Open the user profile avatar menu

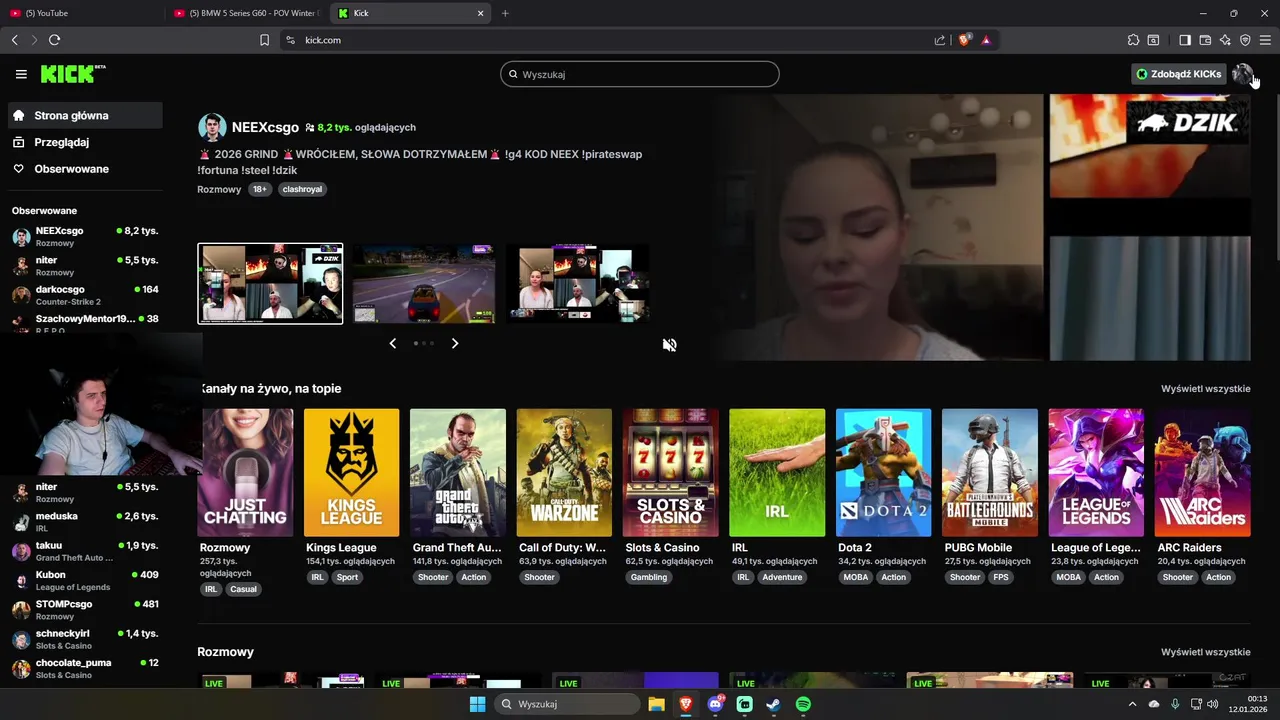1242,74
